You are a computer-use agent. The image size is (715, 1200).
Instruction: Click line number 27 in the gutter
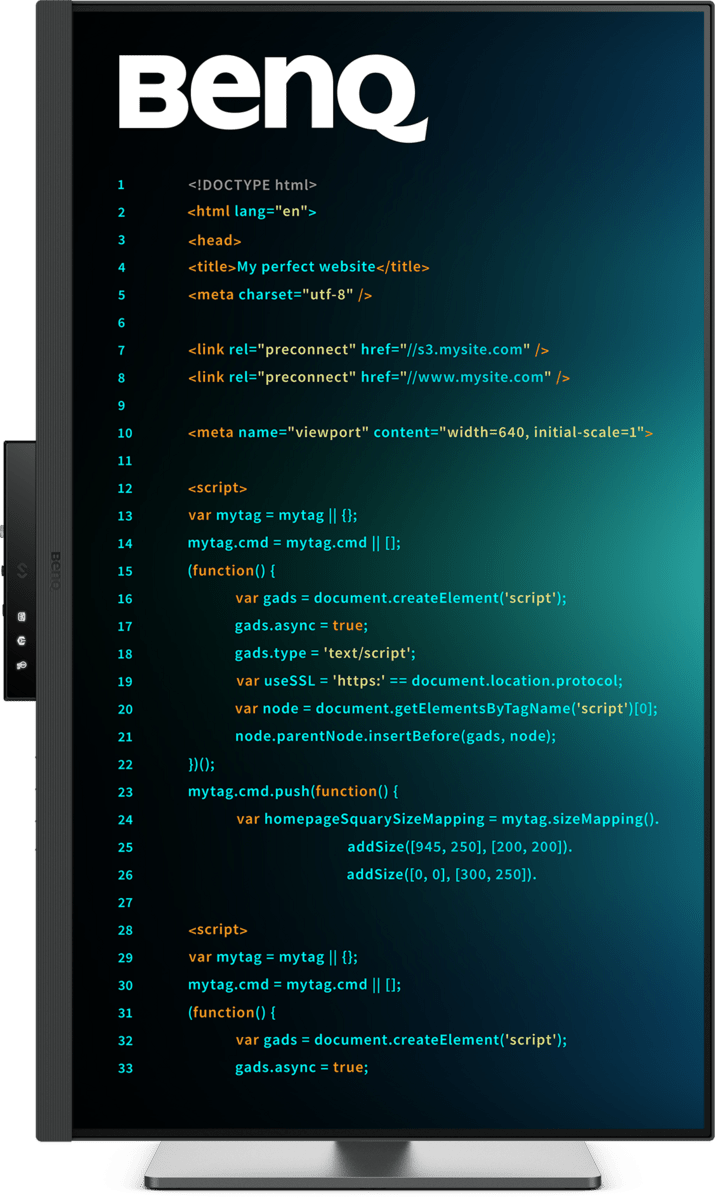124,902
